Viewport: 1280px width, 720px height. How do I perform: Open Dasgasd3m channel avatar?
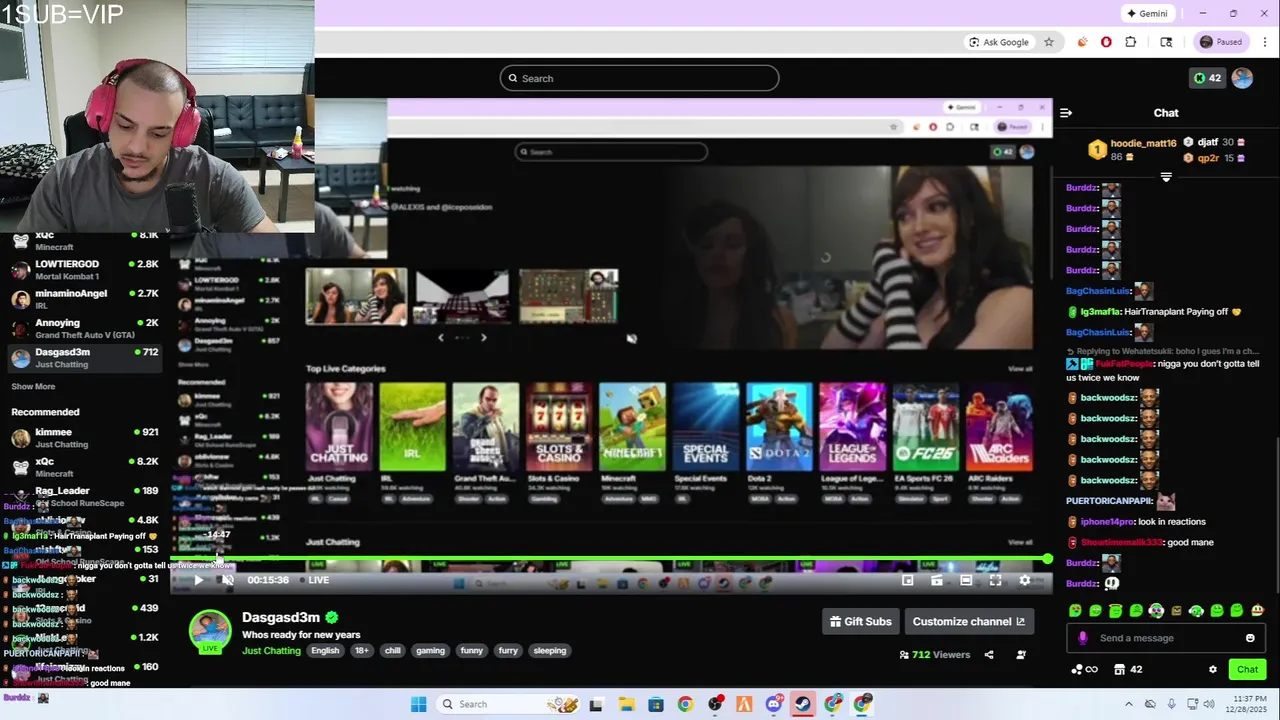tap(210, 631)
